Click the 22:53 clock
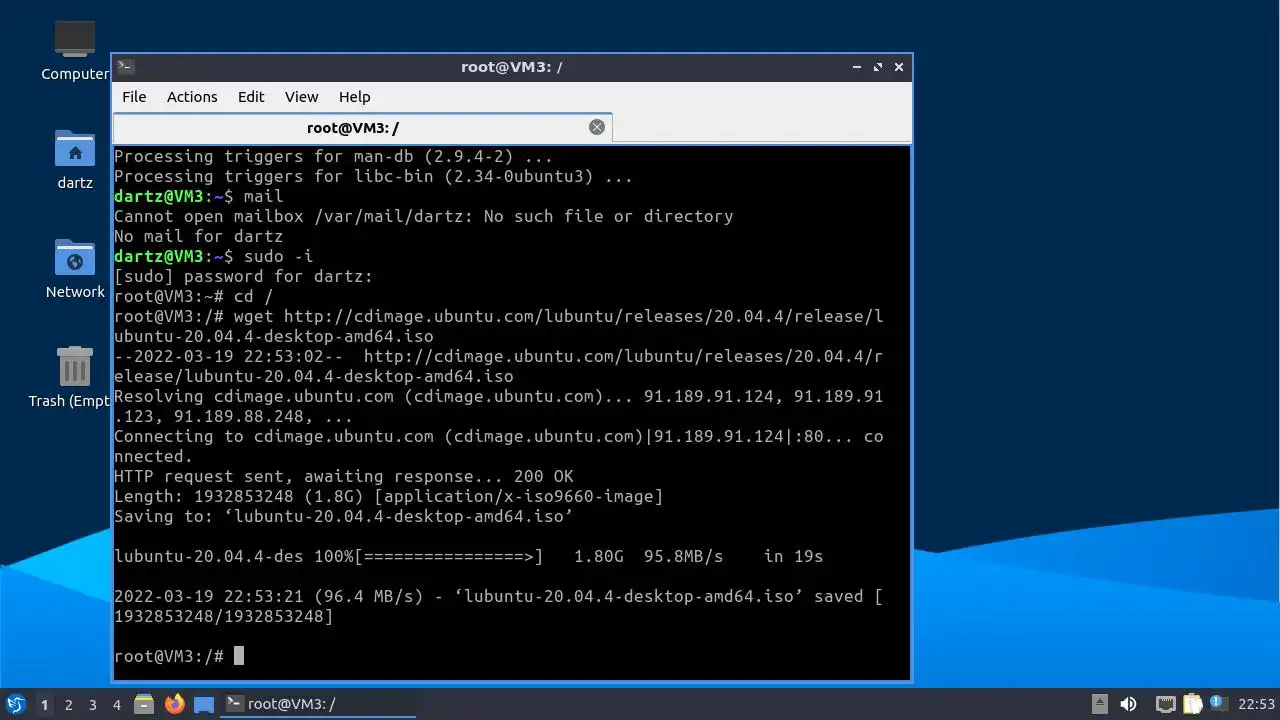 point(1257,704)
